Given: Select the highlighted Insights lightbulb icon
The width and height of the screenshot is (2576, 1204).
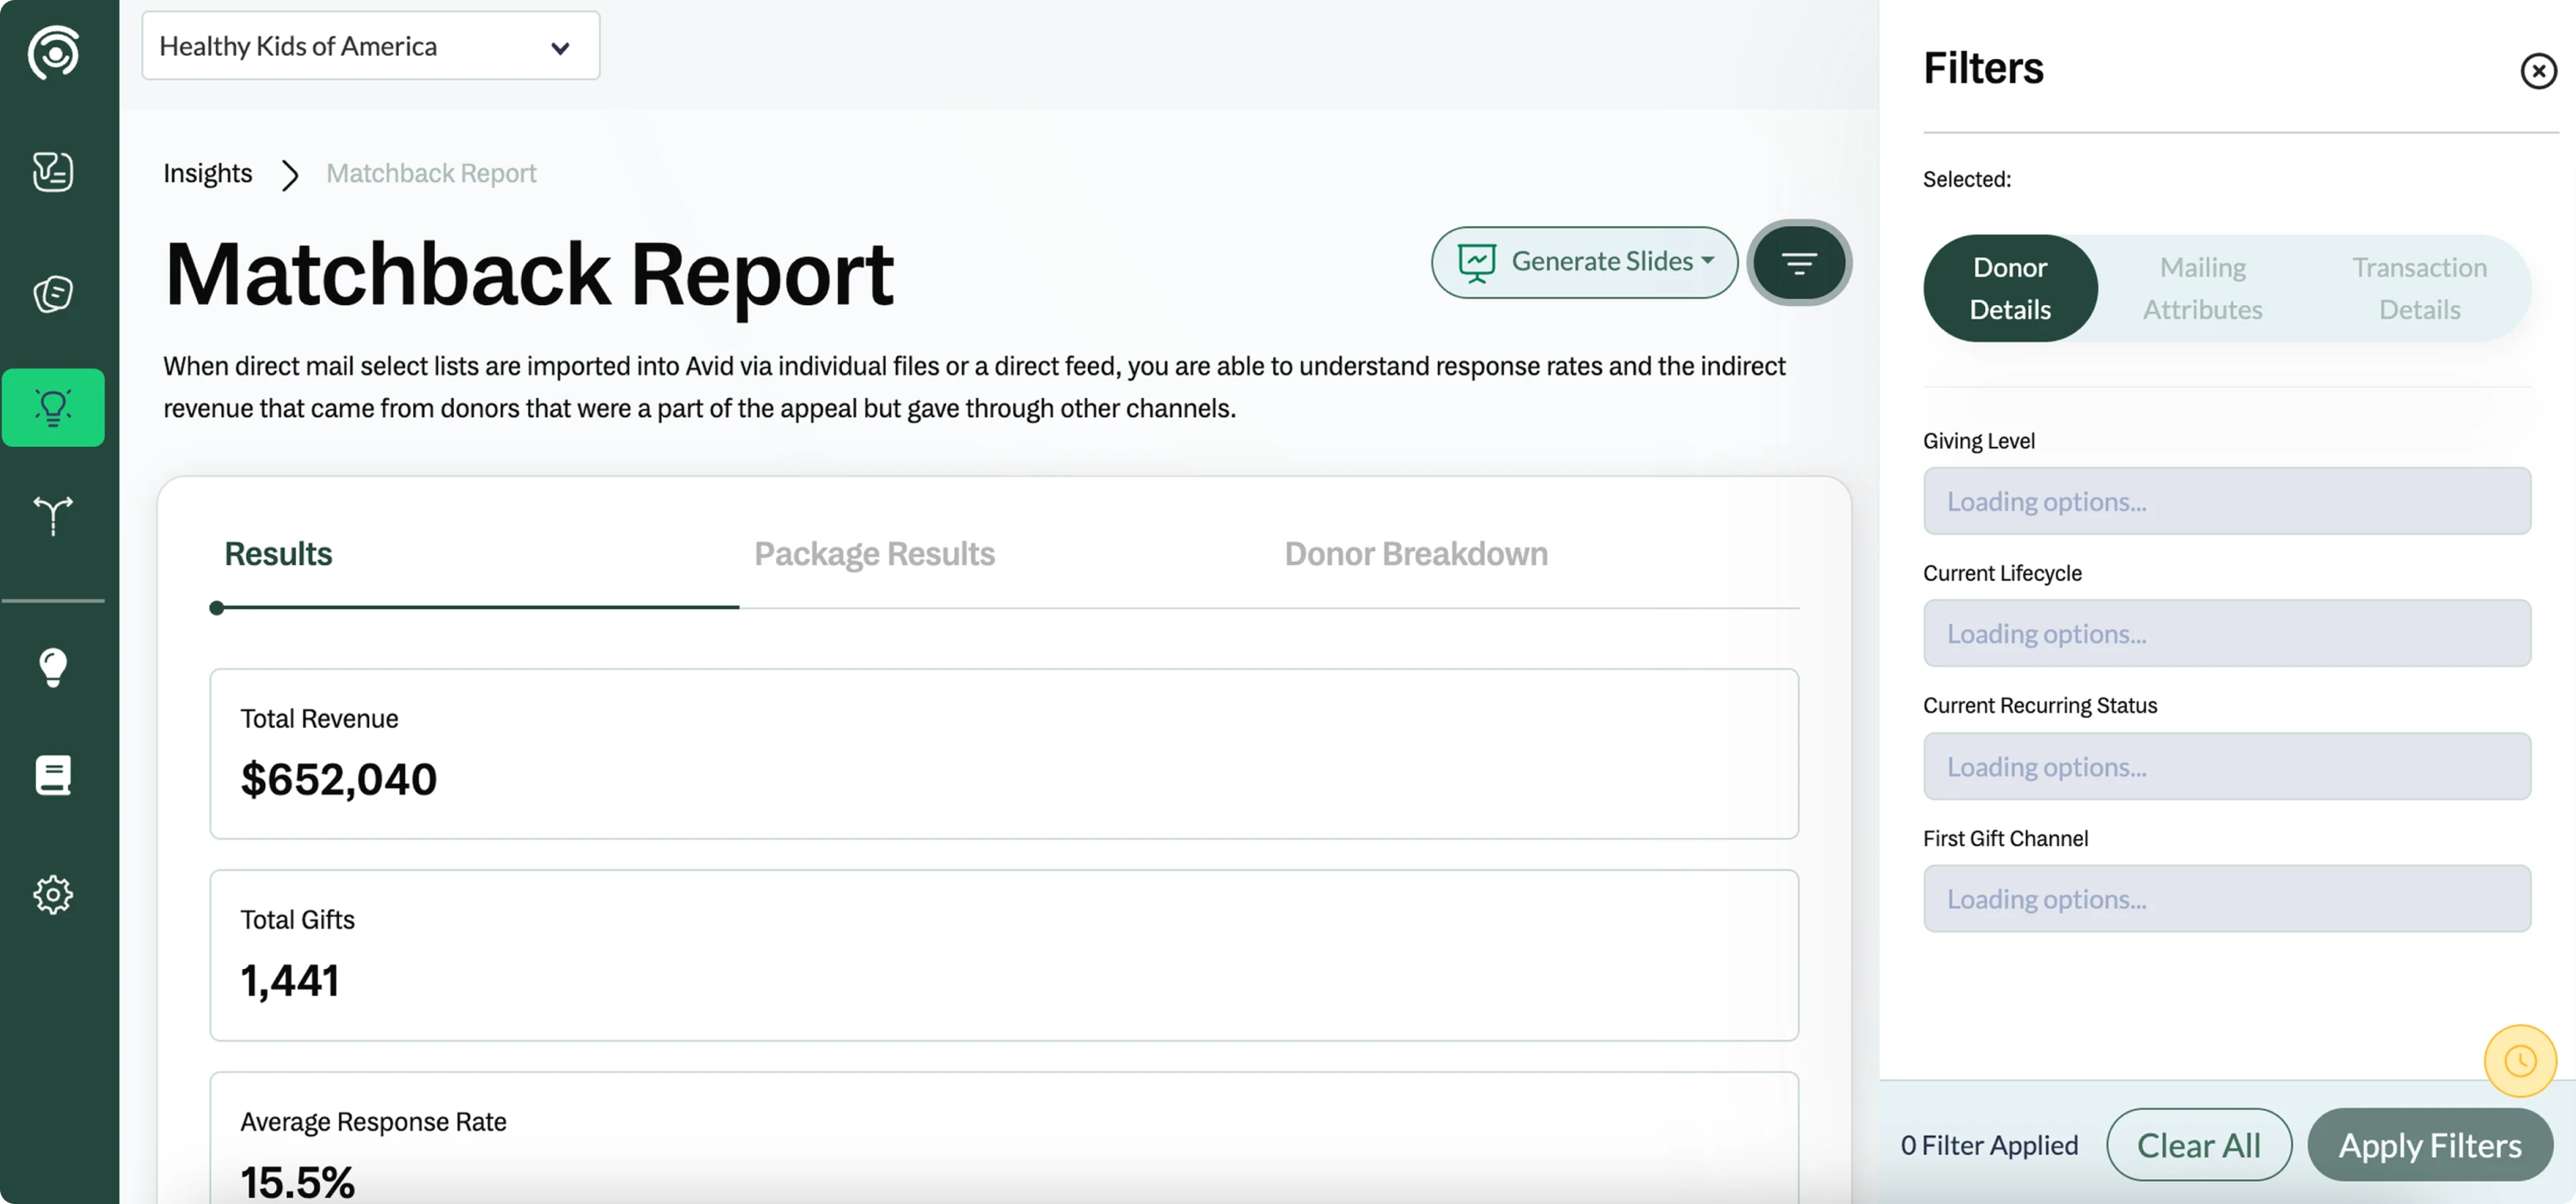Looking at the screenshot, I should [x=53, y=407].
